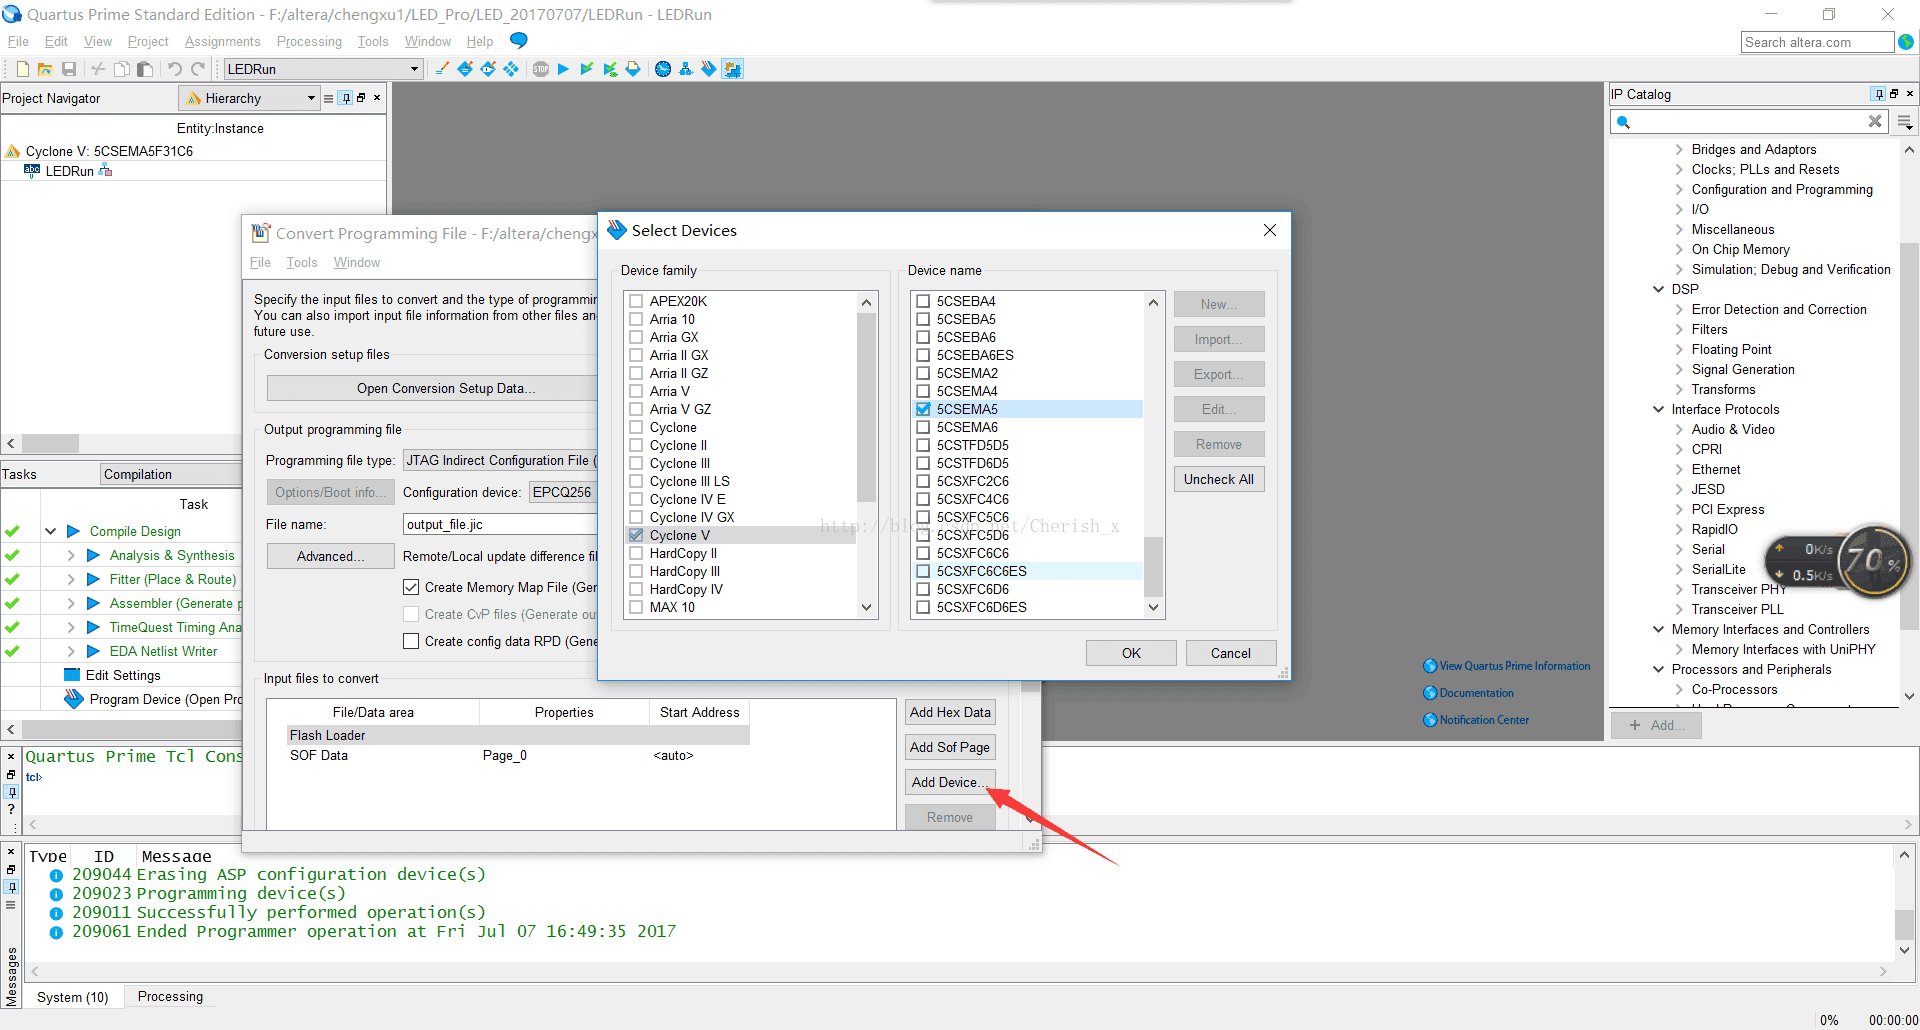Click the Altera globe icon near search
The image size is (1920, 1030).
(x=1906, y=42)
